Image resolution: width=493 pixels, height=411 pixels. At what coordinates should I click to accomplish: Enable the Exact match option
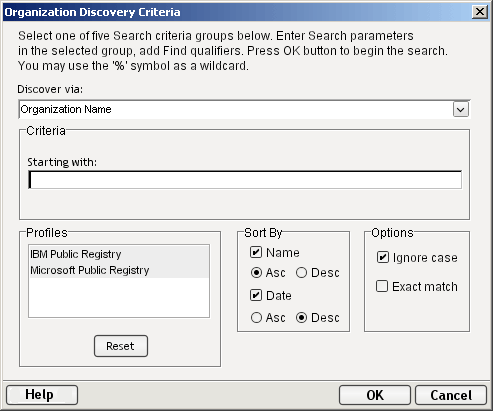coord(382,286)
